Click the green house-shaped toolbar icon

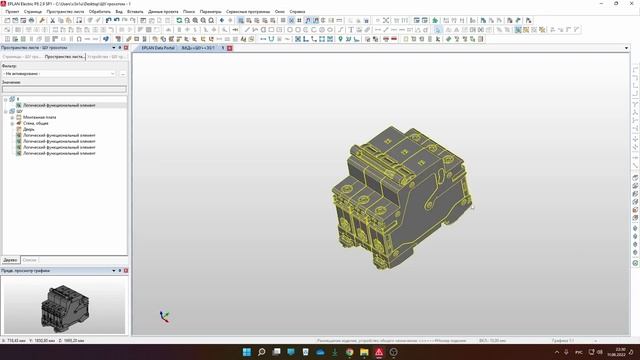[435, 20]
